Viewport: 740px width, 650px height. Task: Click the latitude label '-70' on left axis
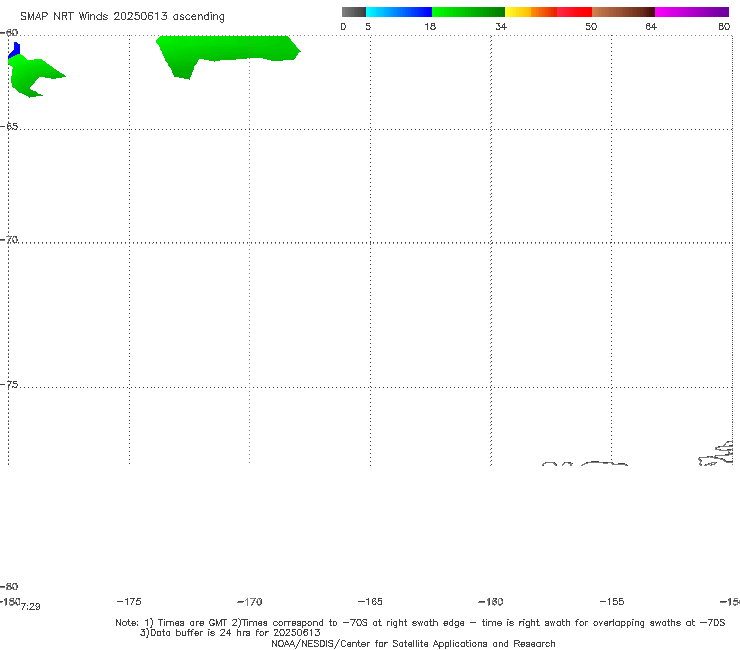[9, 240]
